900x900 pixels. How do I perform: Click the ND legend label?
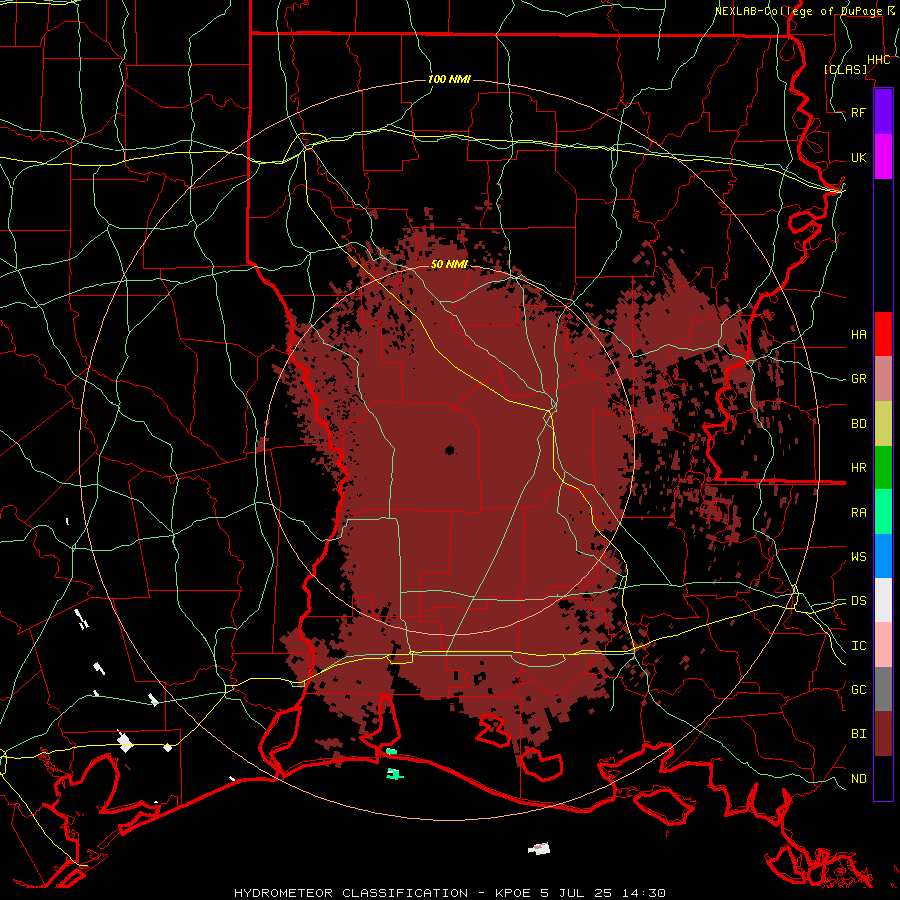coord(858,779)
